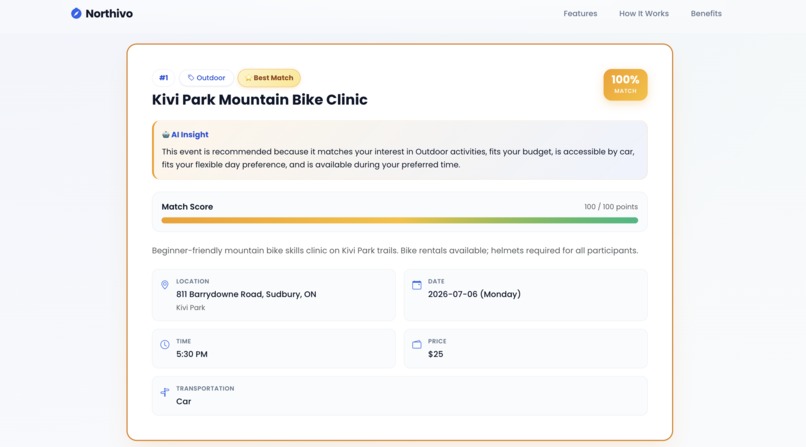Click the PRICE field label
The image size is (806, 447).
tap(437, 341)
